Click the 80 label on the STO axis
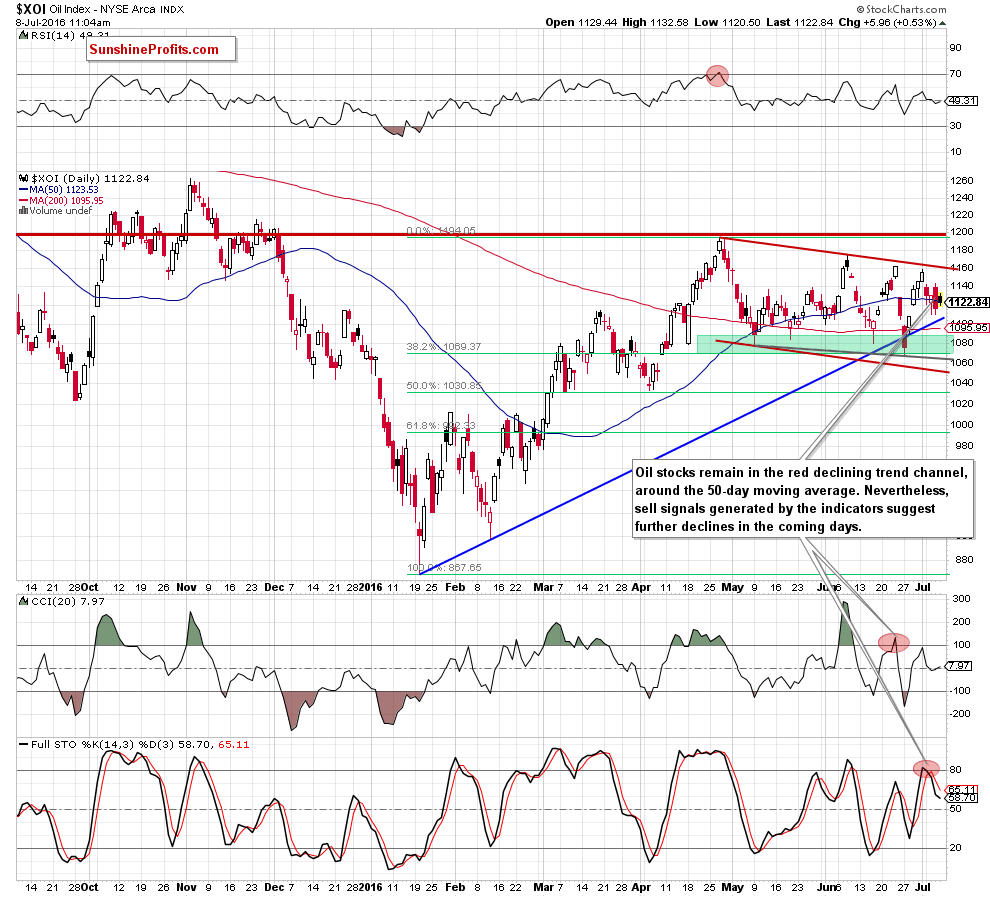This screenshot has height=897, width=990. (955, 769)
